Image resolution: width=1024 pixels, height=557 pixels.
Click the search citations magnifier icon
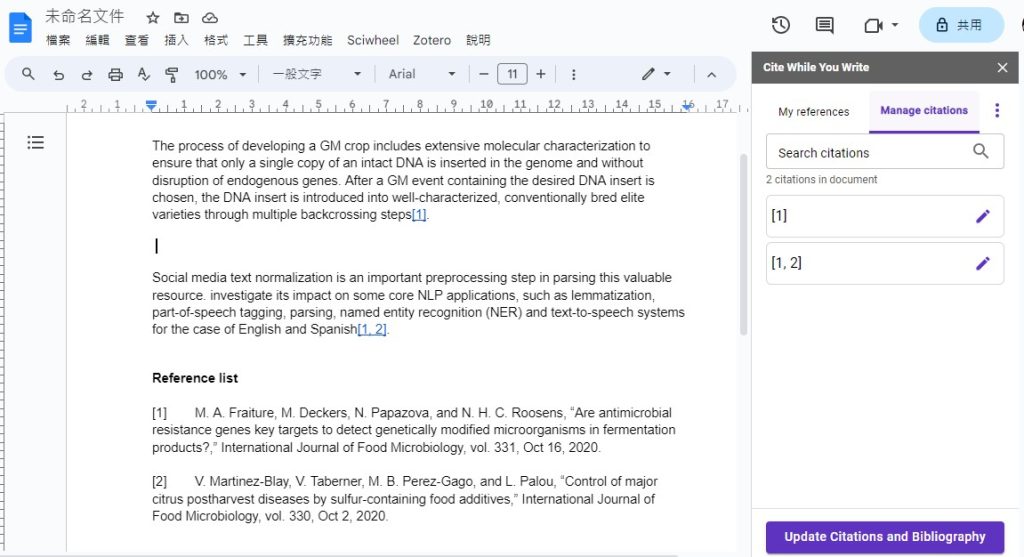click(x=980, y=151)
